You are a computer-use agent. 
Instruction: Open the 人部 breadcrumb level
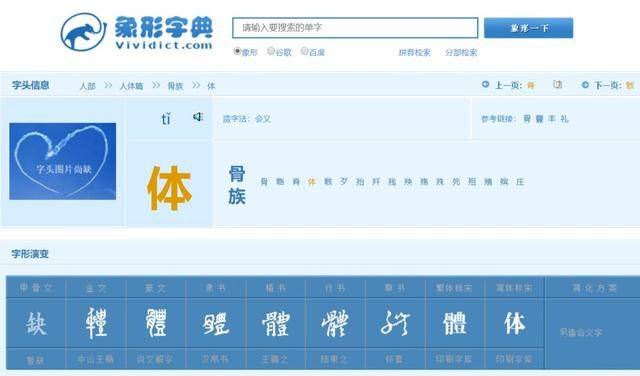(x=87, y=86)
